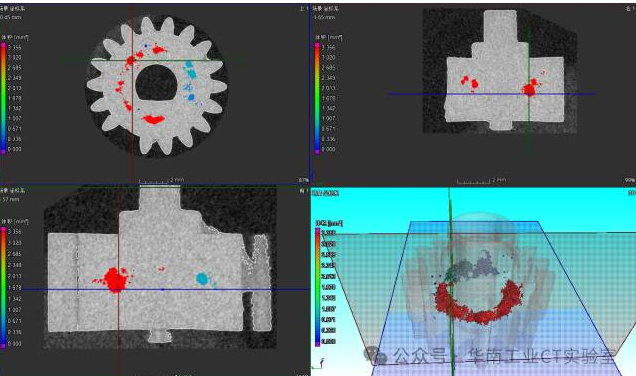The height and width of the screenshot is (376, 636).
Task: Select the large red defect below the gear bore
Action: click(154, 119)
